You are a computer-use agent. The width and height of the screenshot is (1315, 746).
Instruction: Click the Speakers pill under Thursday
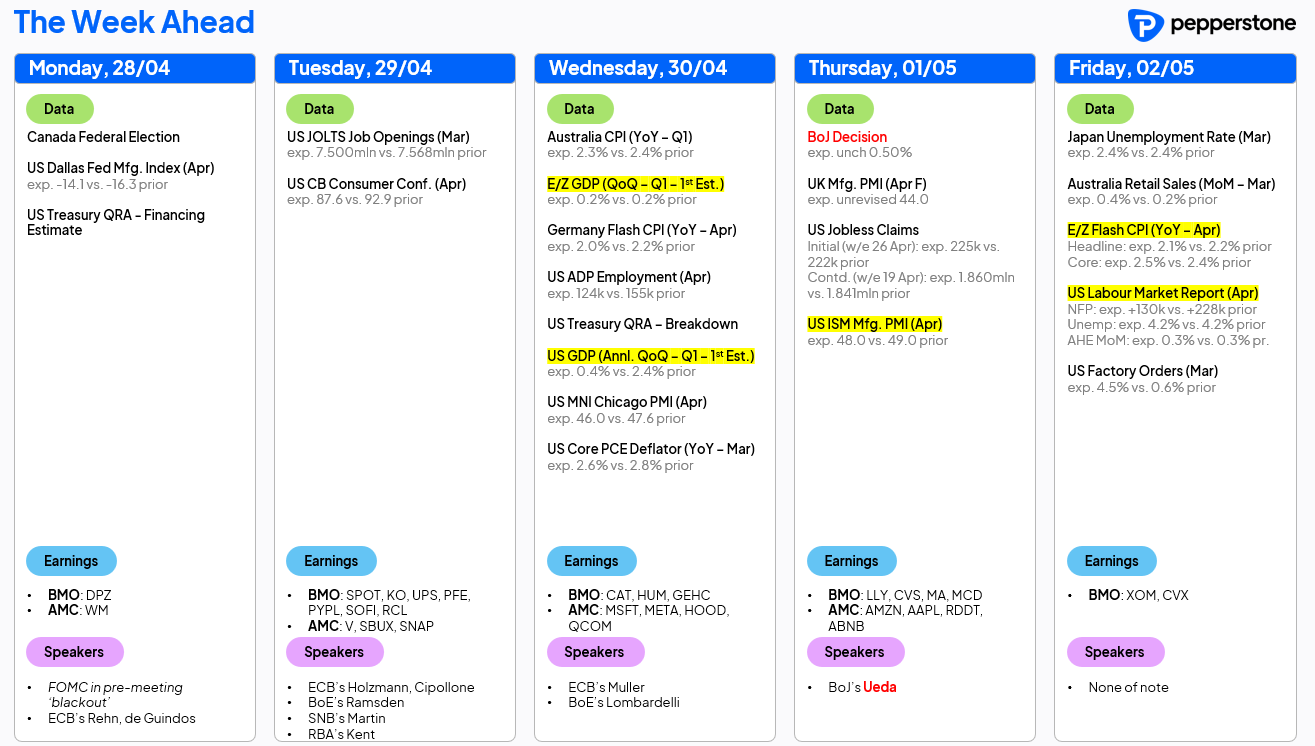click(x=854, y=652)
